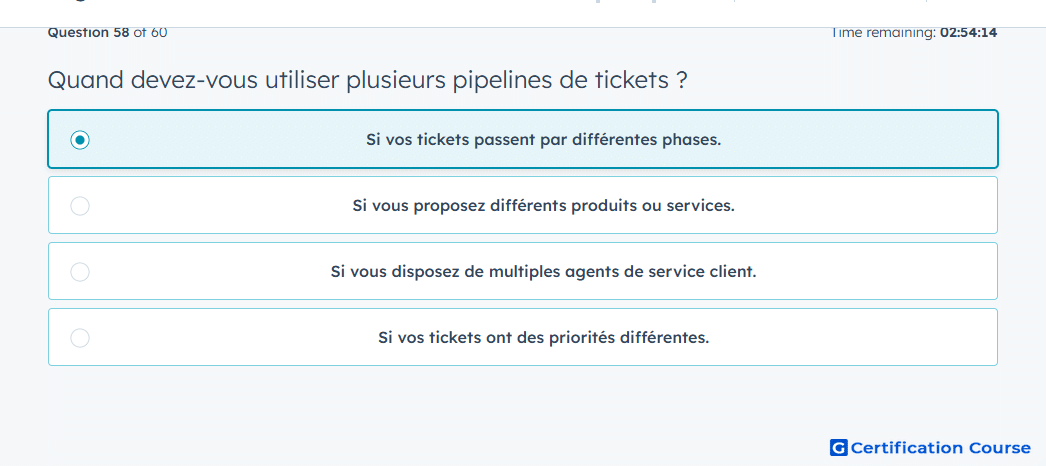Click the word 'Quand' starting the question
The image size is (1046, 466).
click(x=86, y=81)
